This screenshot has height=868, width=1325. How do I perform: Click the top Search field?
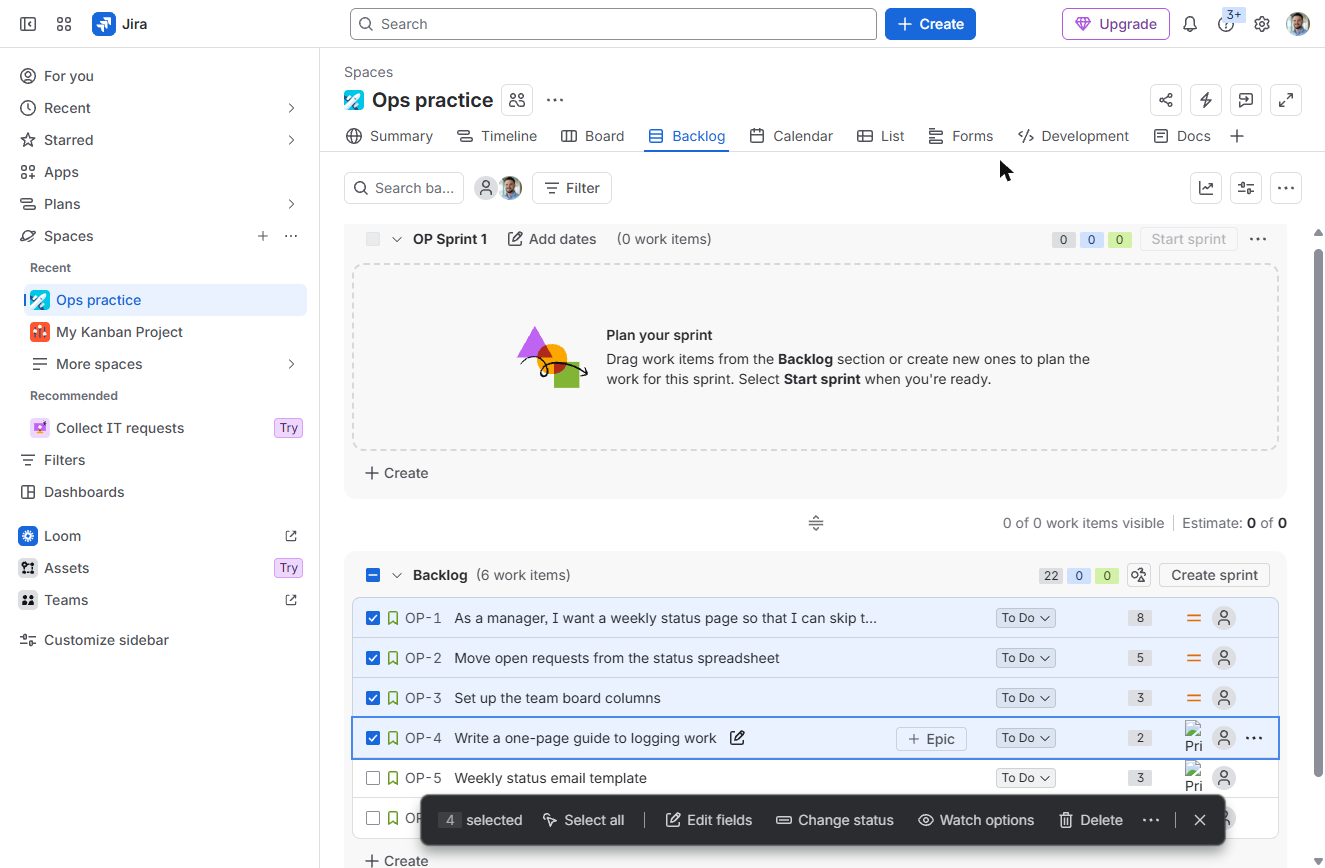613,24
